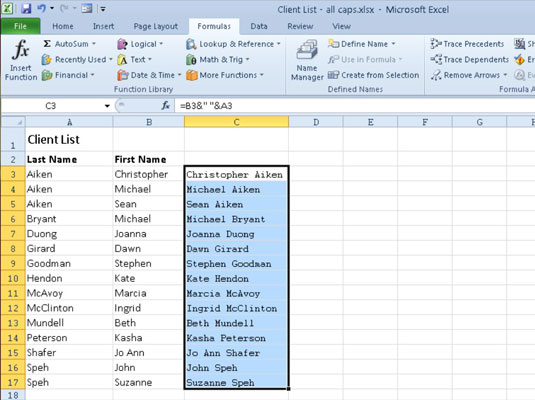Switch to the Review tab

click(x=300, y=26)
